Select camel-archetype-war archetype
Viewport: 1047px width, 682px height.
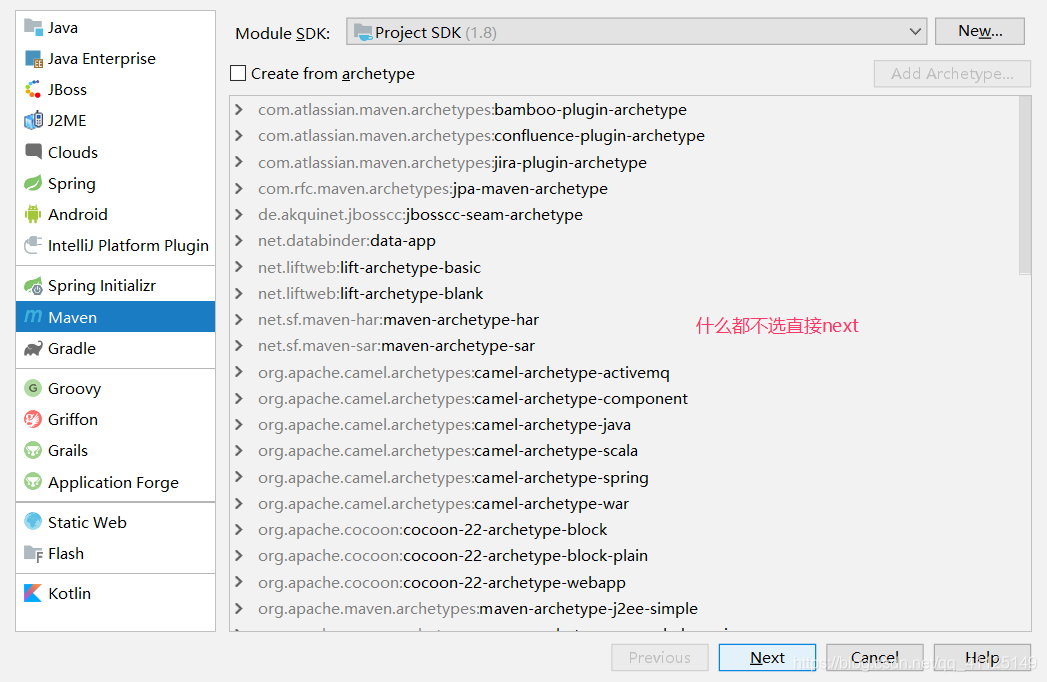pyautogui.click(x=443, y=504)
